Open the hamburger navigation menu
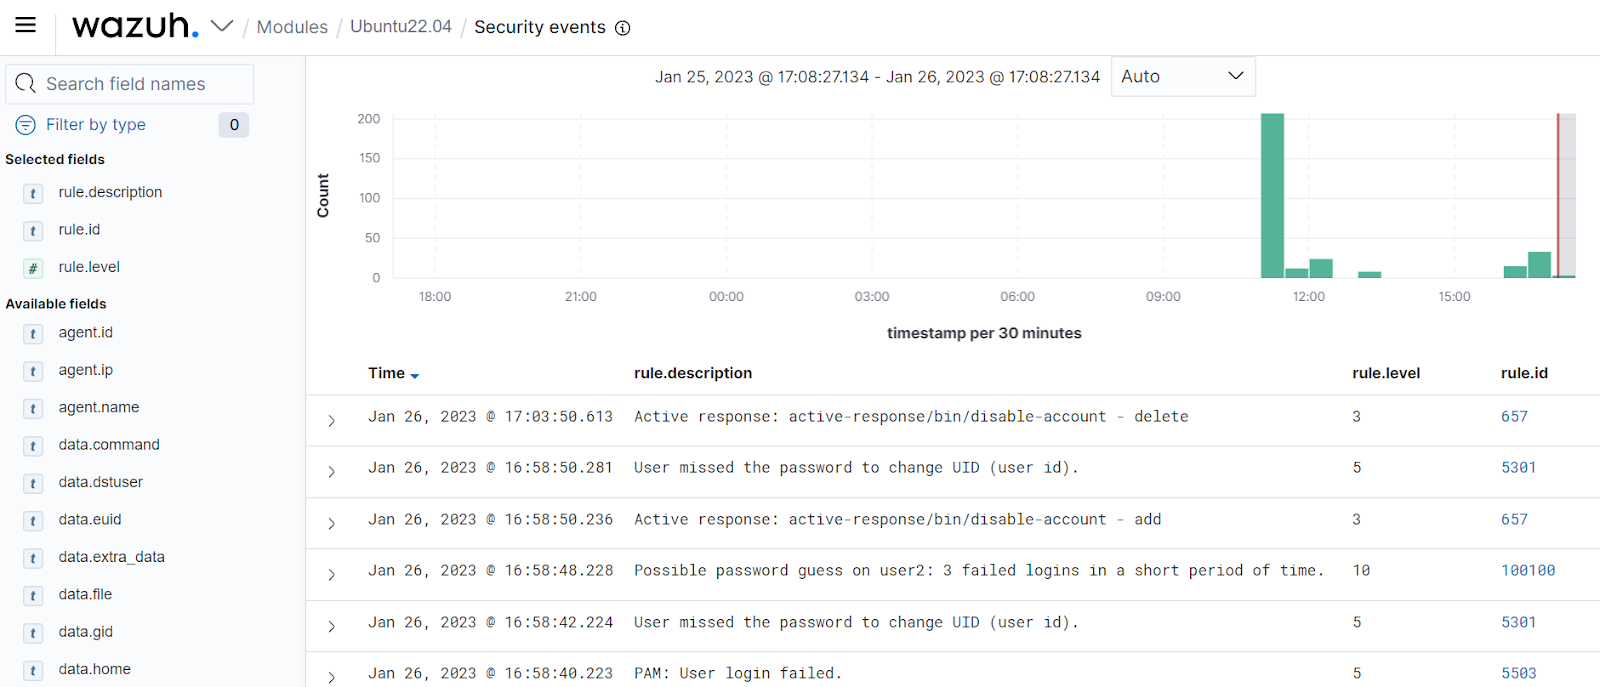The image size is (1600, 687). 26,25
